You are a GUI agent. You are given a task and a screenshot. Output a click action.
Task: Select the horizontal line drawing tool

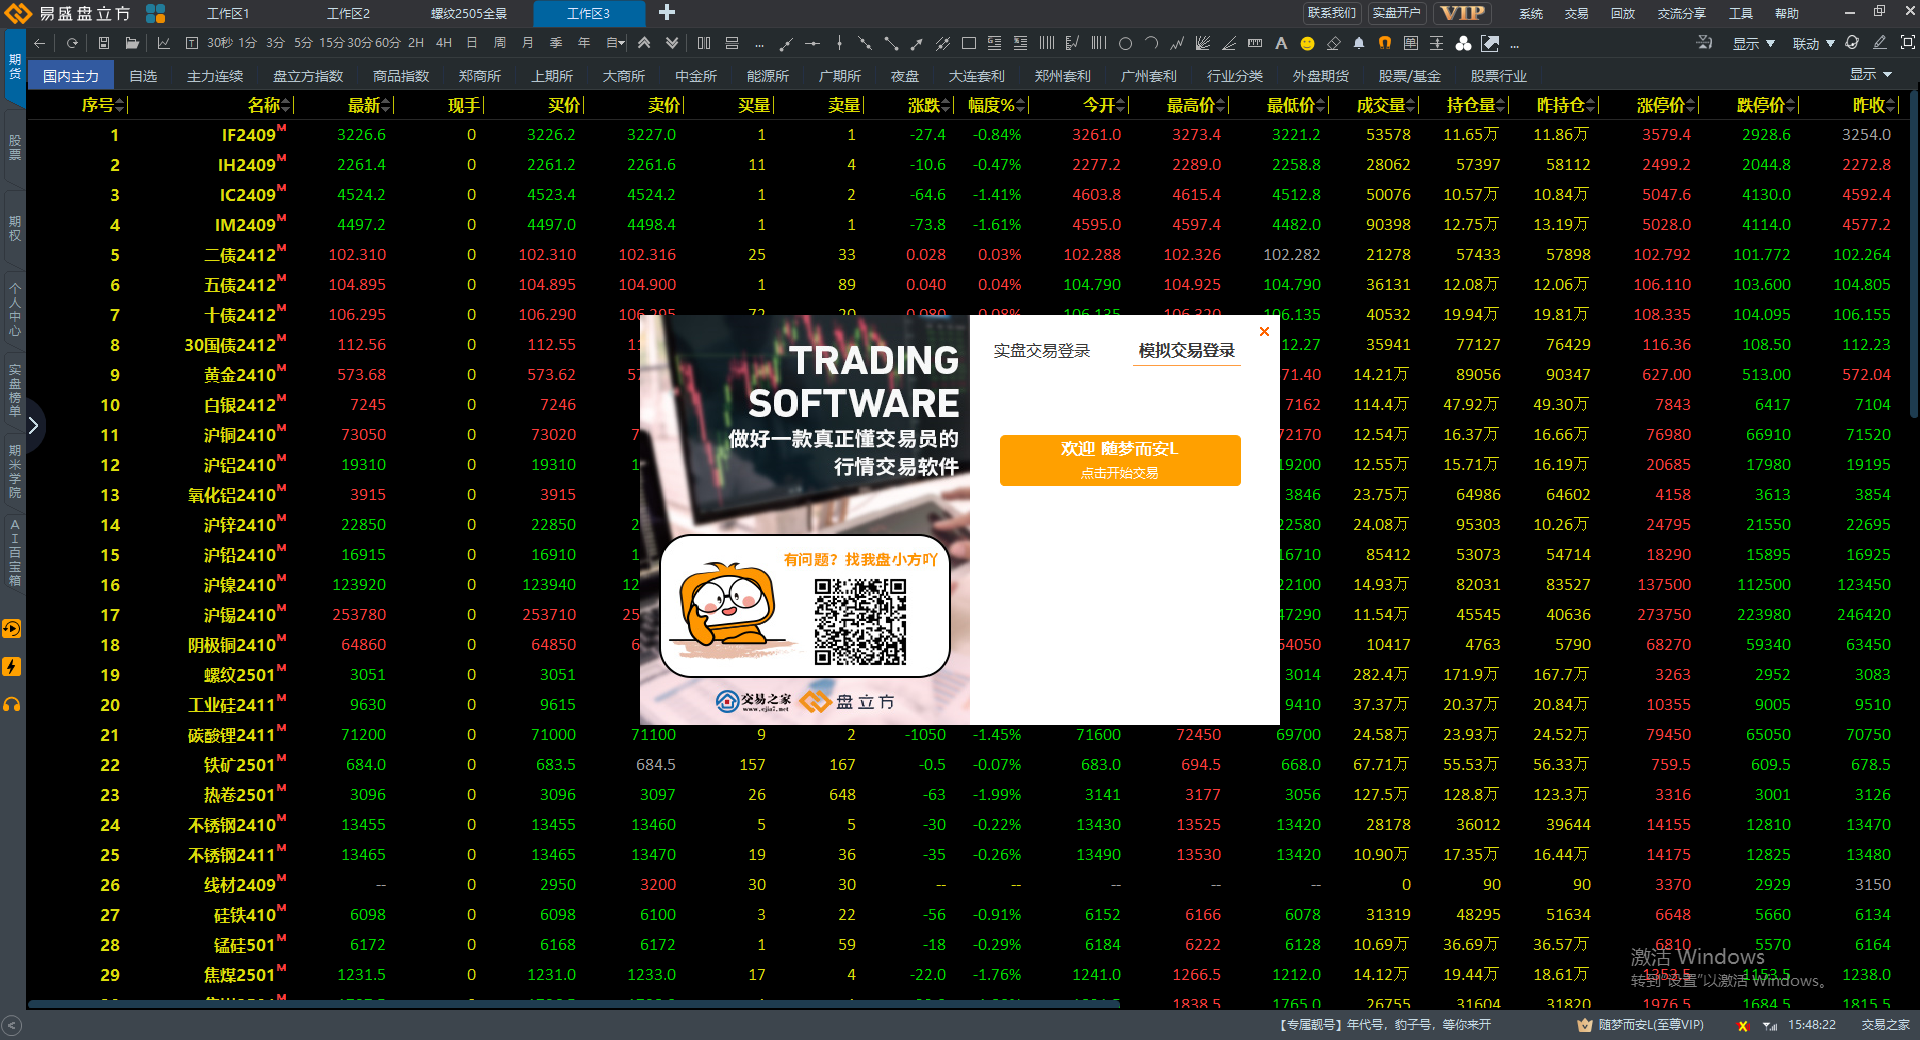[x=812, y=43]
